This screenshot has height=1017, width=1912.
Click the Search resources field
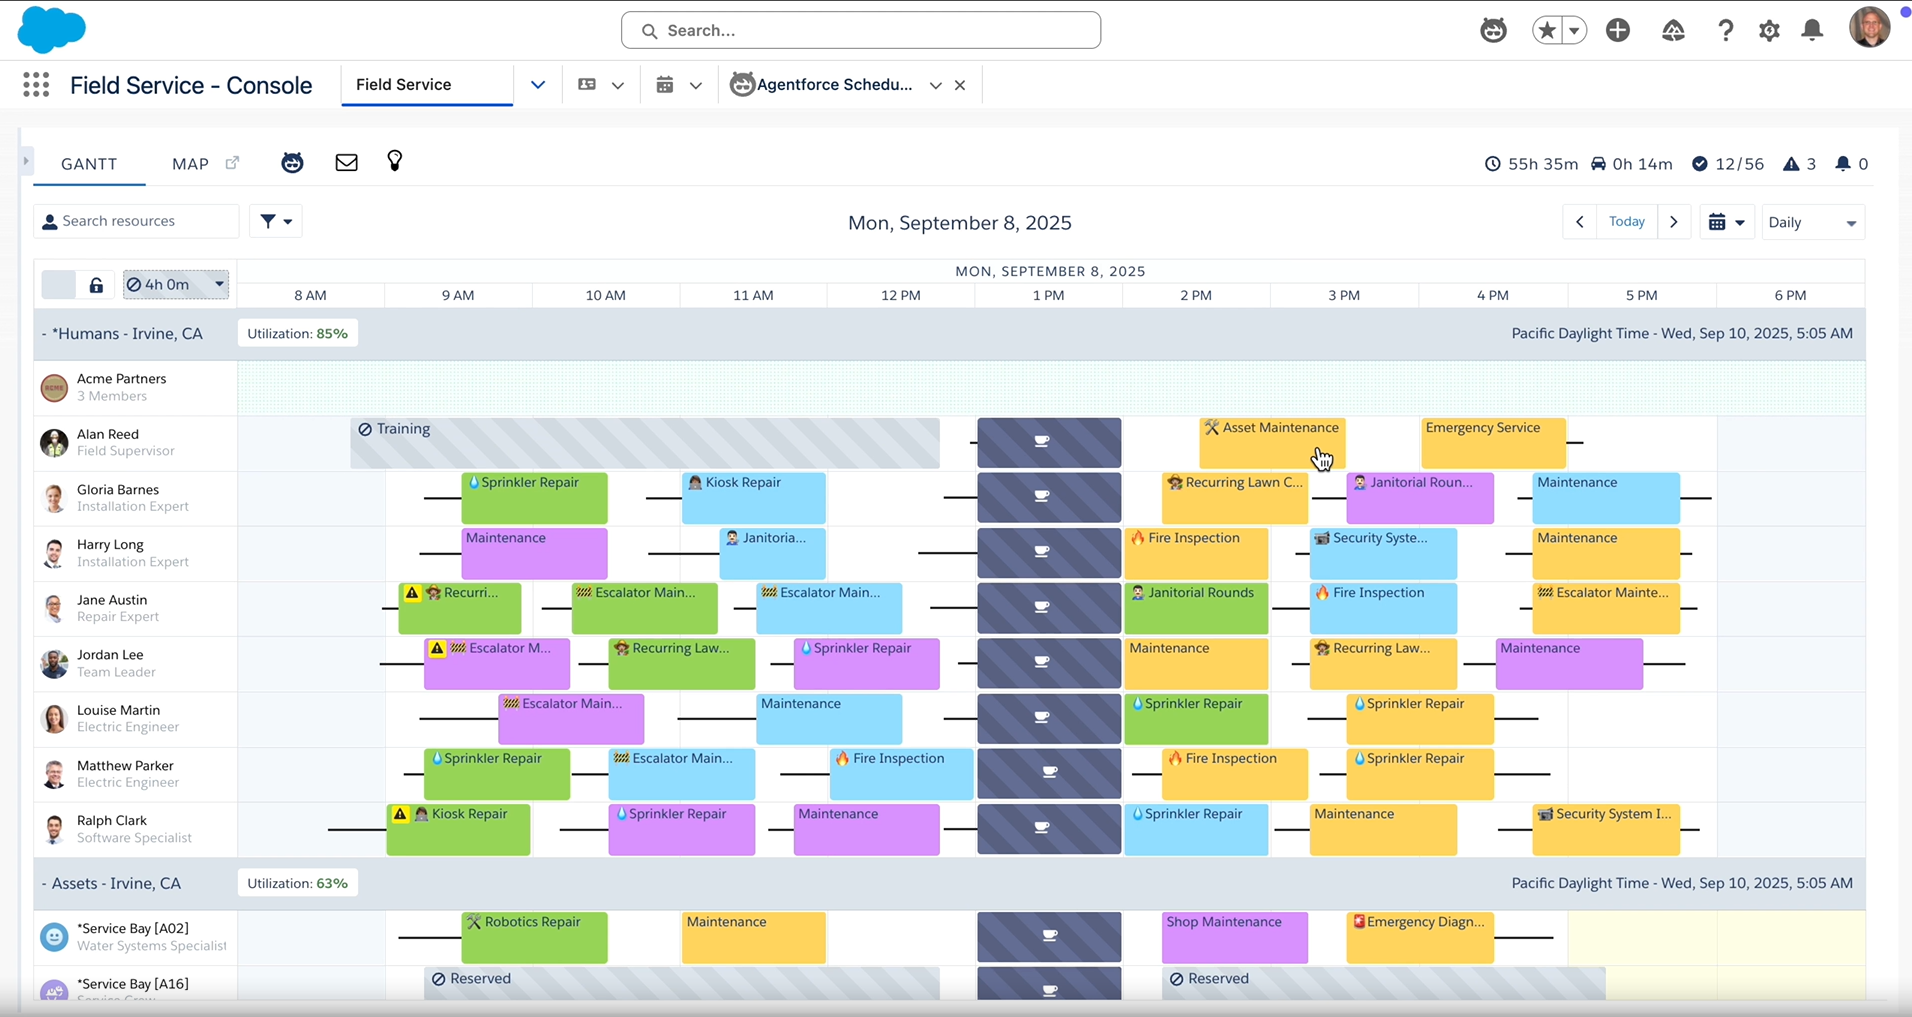(136, 221)
